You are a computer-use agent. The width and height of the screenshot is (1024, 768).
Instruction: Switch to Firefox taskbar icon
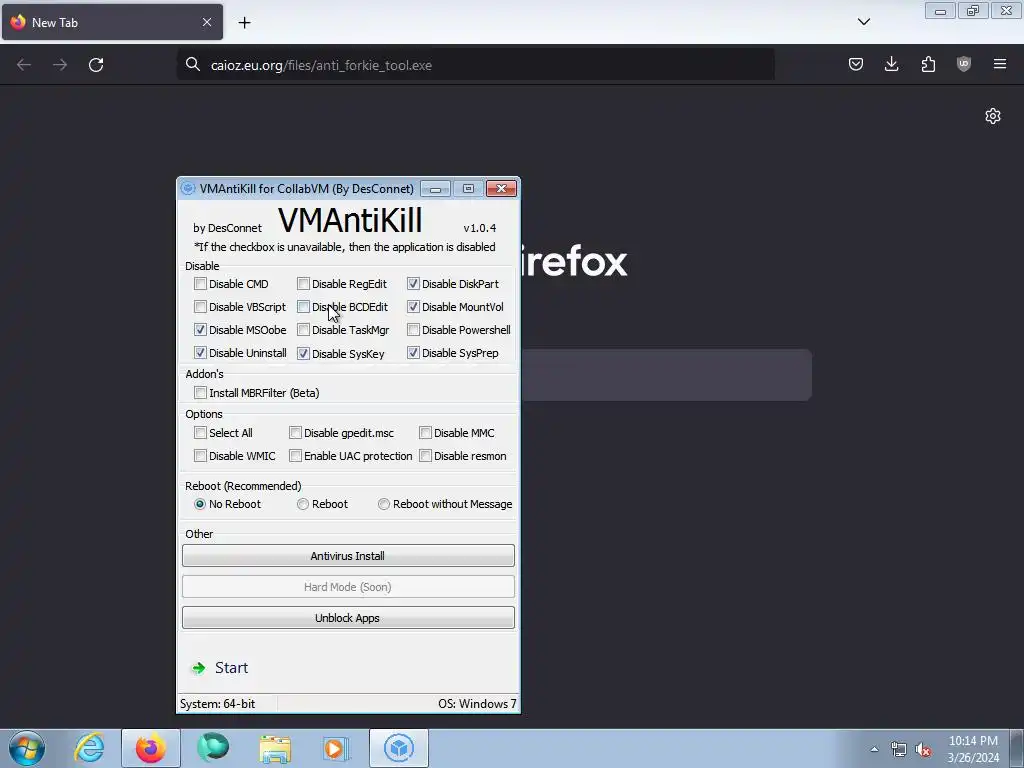point(151,748)
